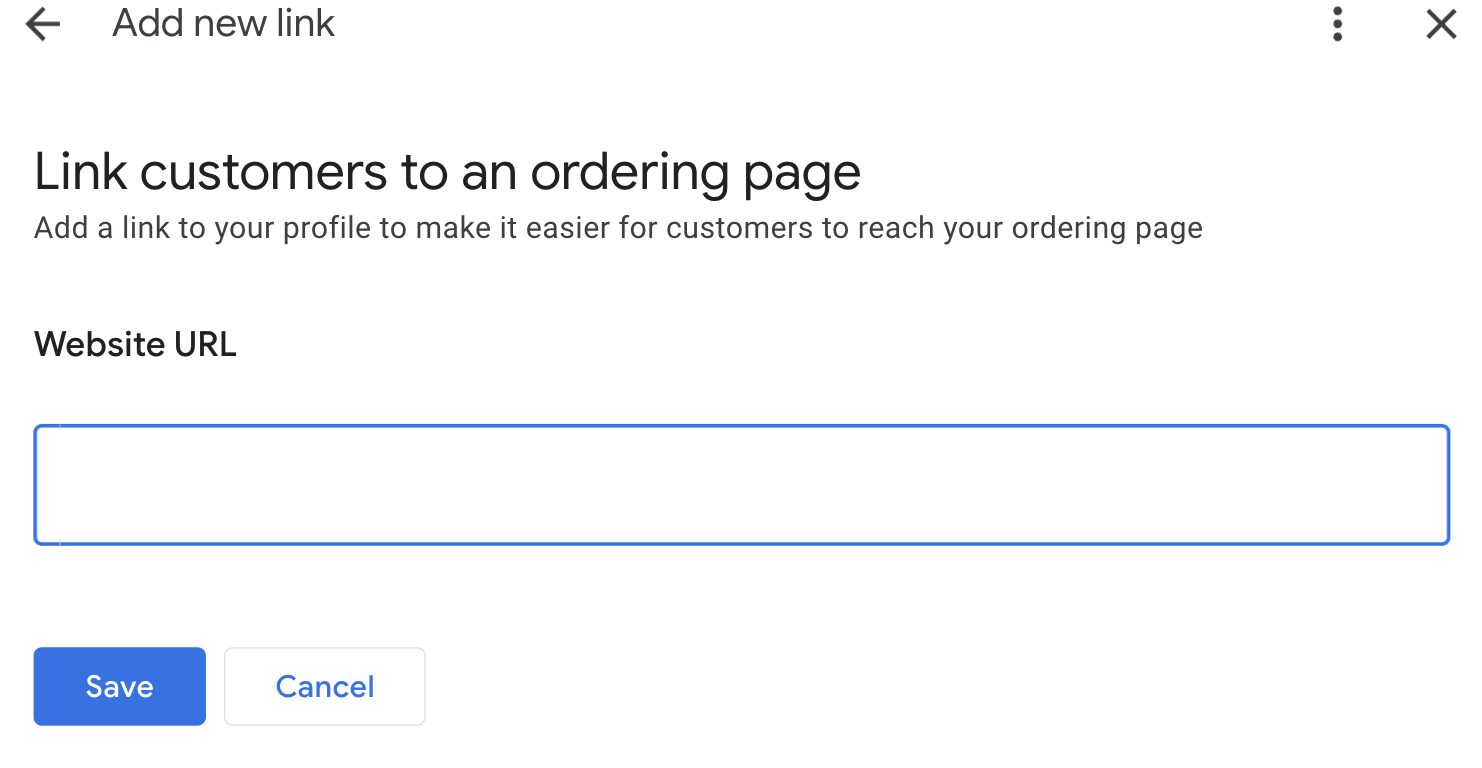Cancel adding the ordering link
The image size is (1482, 768).
point(325,686)
